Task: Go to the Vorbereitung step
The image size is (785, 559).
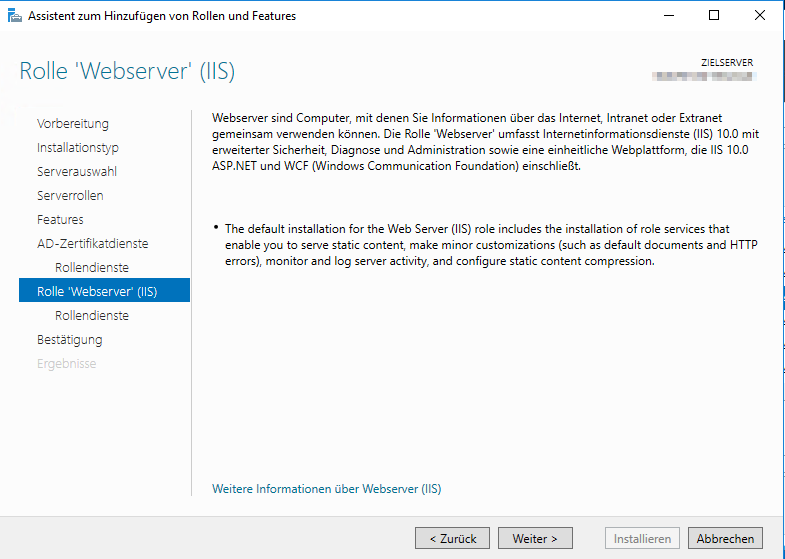Action: [x=73, y=124]
